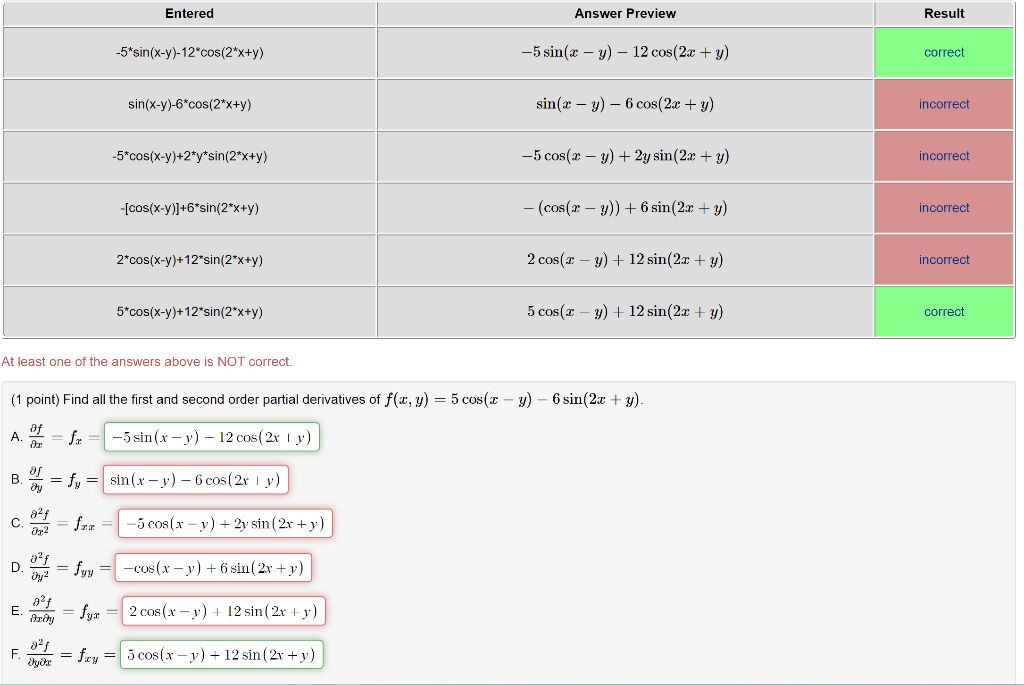Click the fxx answer field for part C
Screen dimensions: 1024x685
(x=225, y=524)
